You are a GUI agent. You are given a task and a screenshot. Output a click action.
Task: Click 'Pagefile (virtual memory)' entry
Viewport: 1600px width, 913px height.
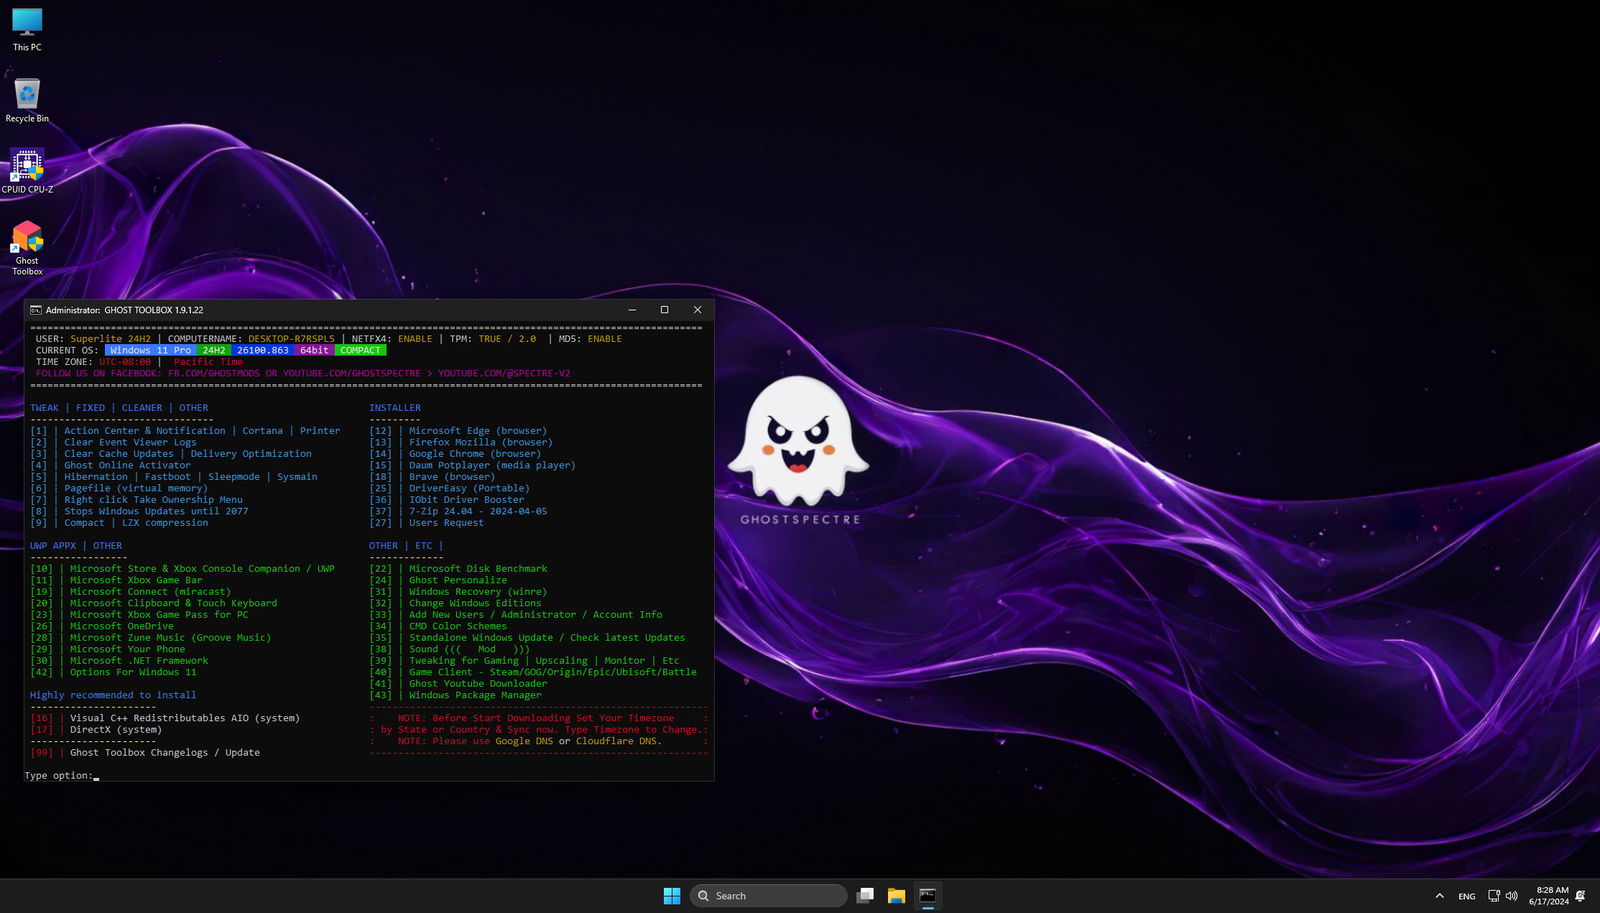[x=136, y=488]
